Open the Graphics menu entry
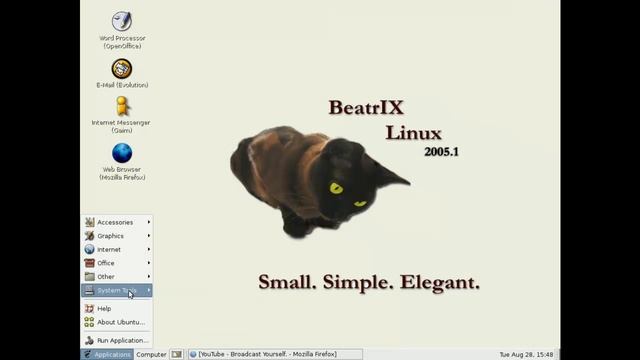 117,236
